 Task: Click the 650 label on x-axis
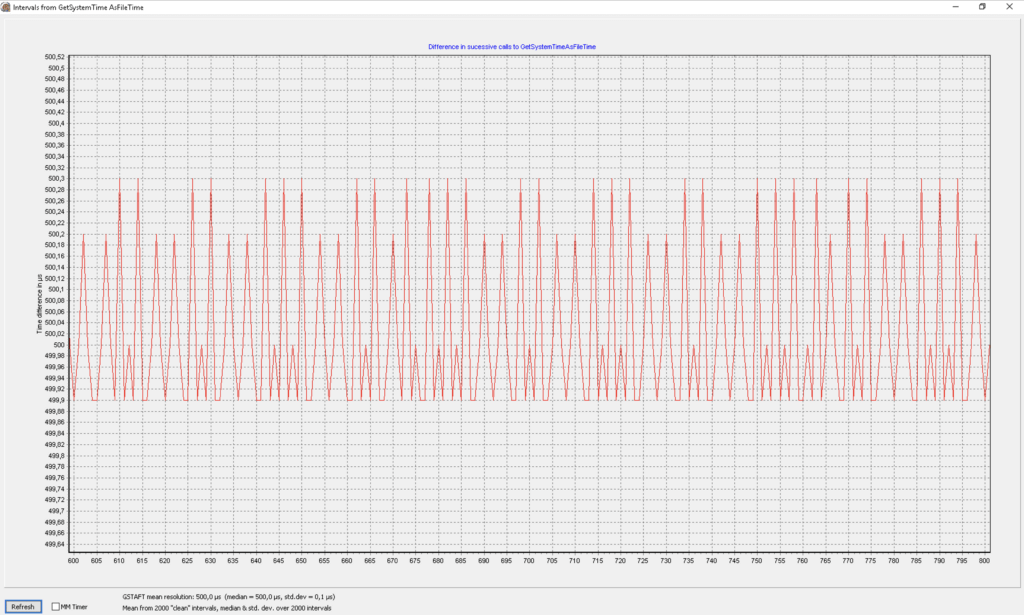[x=301, y=561]
